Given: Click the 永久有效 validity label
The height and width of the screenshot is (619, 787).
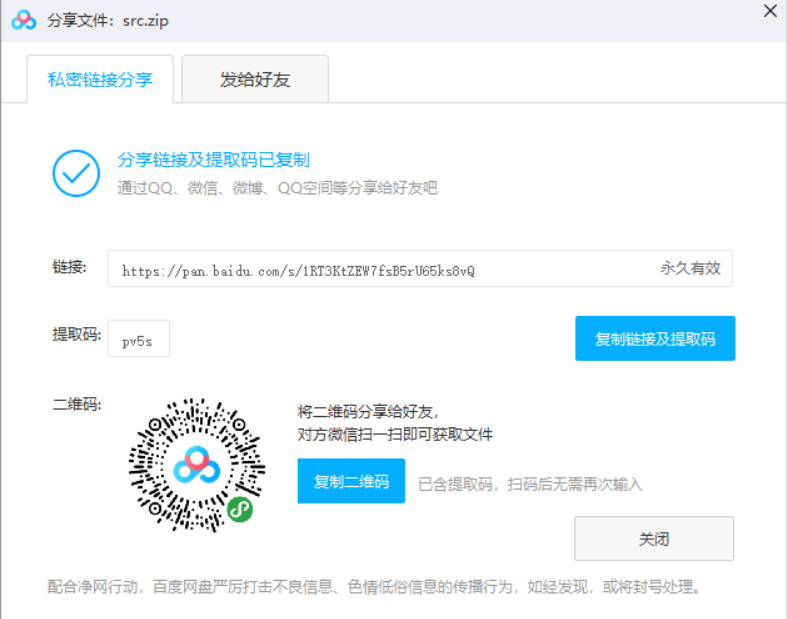Looking at the screenshot, I should (x=691, y=268).
